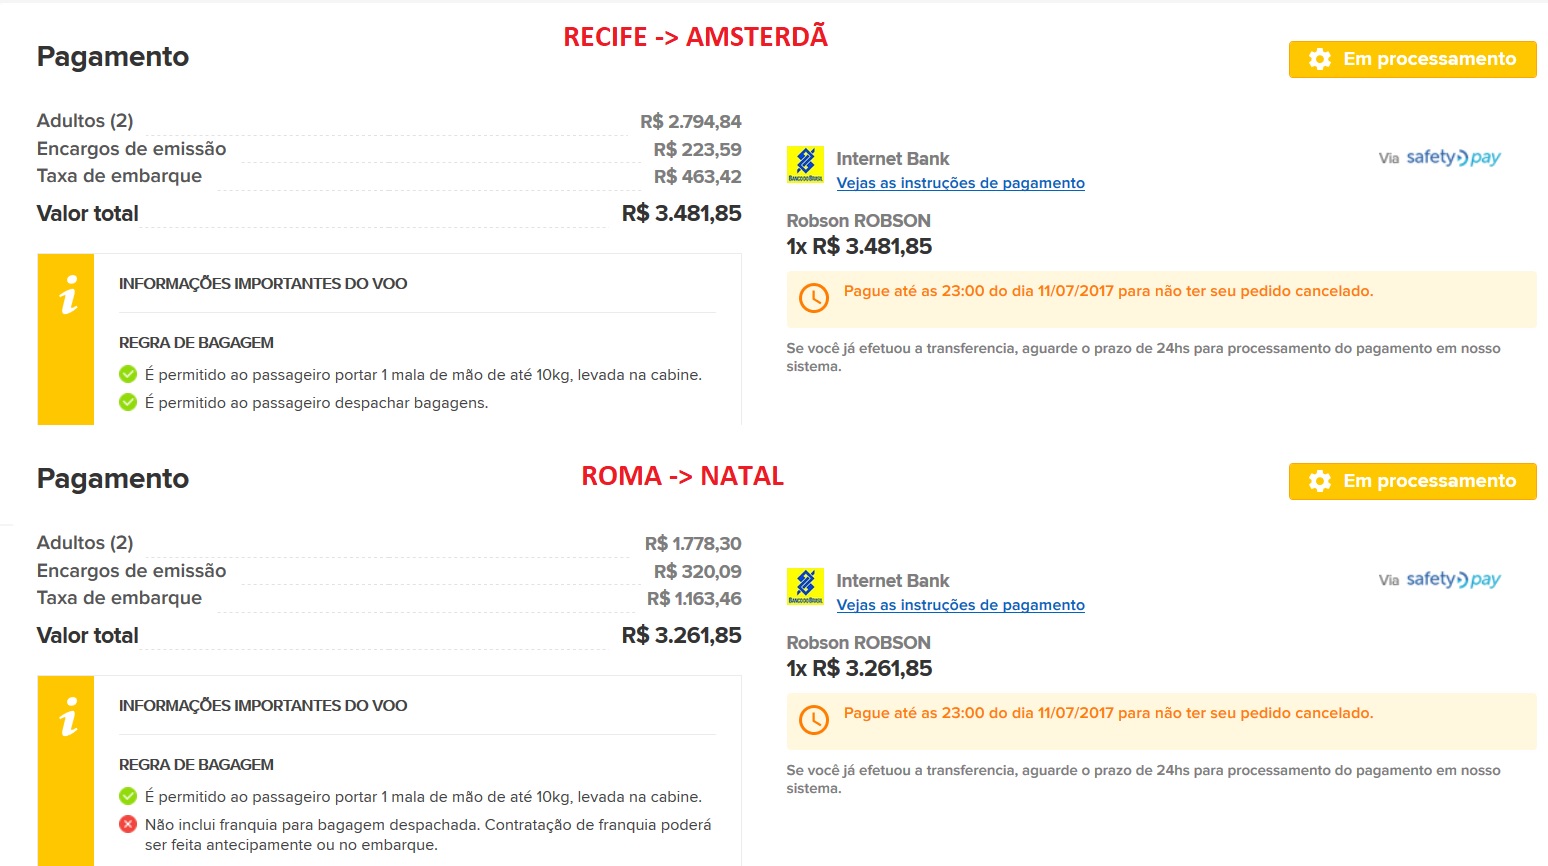Click the clock icon in first deadline notice
The height and width of the screenshot is (866, 1548).
tap(814, 298)
